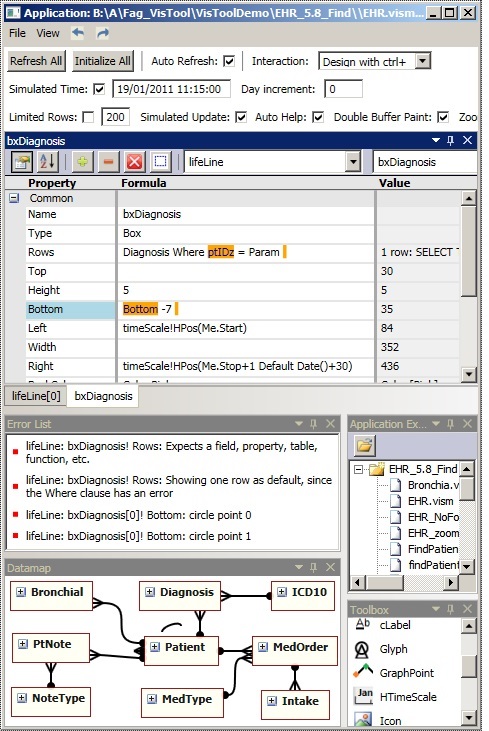489x731 pixels.
Task: Open the Interaction mode dropdown
Action: tap(423, 61)
